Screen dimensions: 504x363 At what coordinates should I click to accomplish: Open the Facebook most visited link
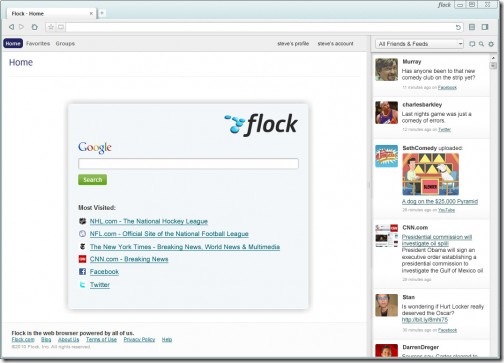point(104,272)
